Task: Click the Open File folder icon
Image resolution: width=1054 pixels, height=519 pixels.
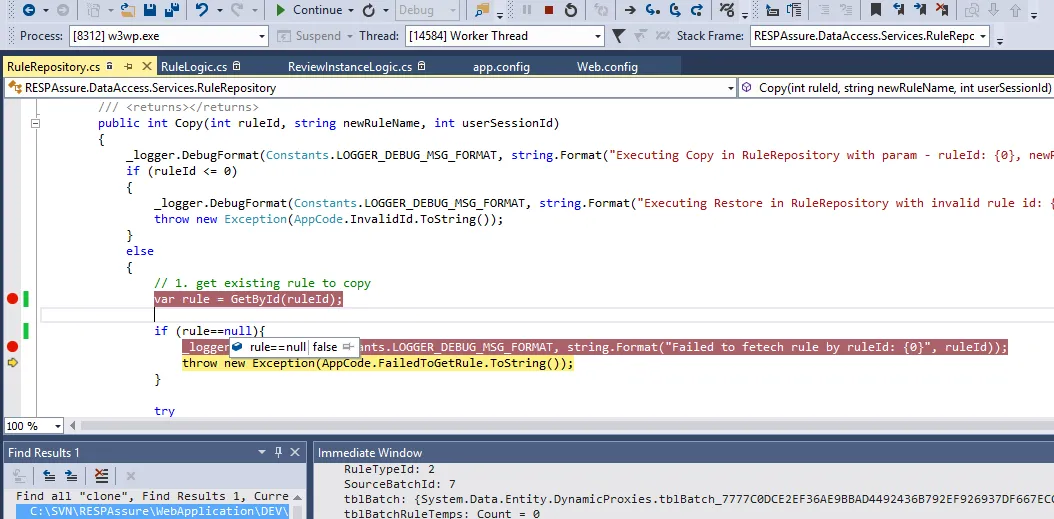Action: click(128, 10)
